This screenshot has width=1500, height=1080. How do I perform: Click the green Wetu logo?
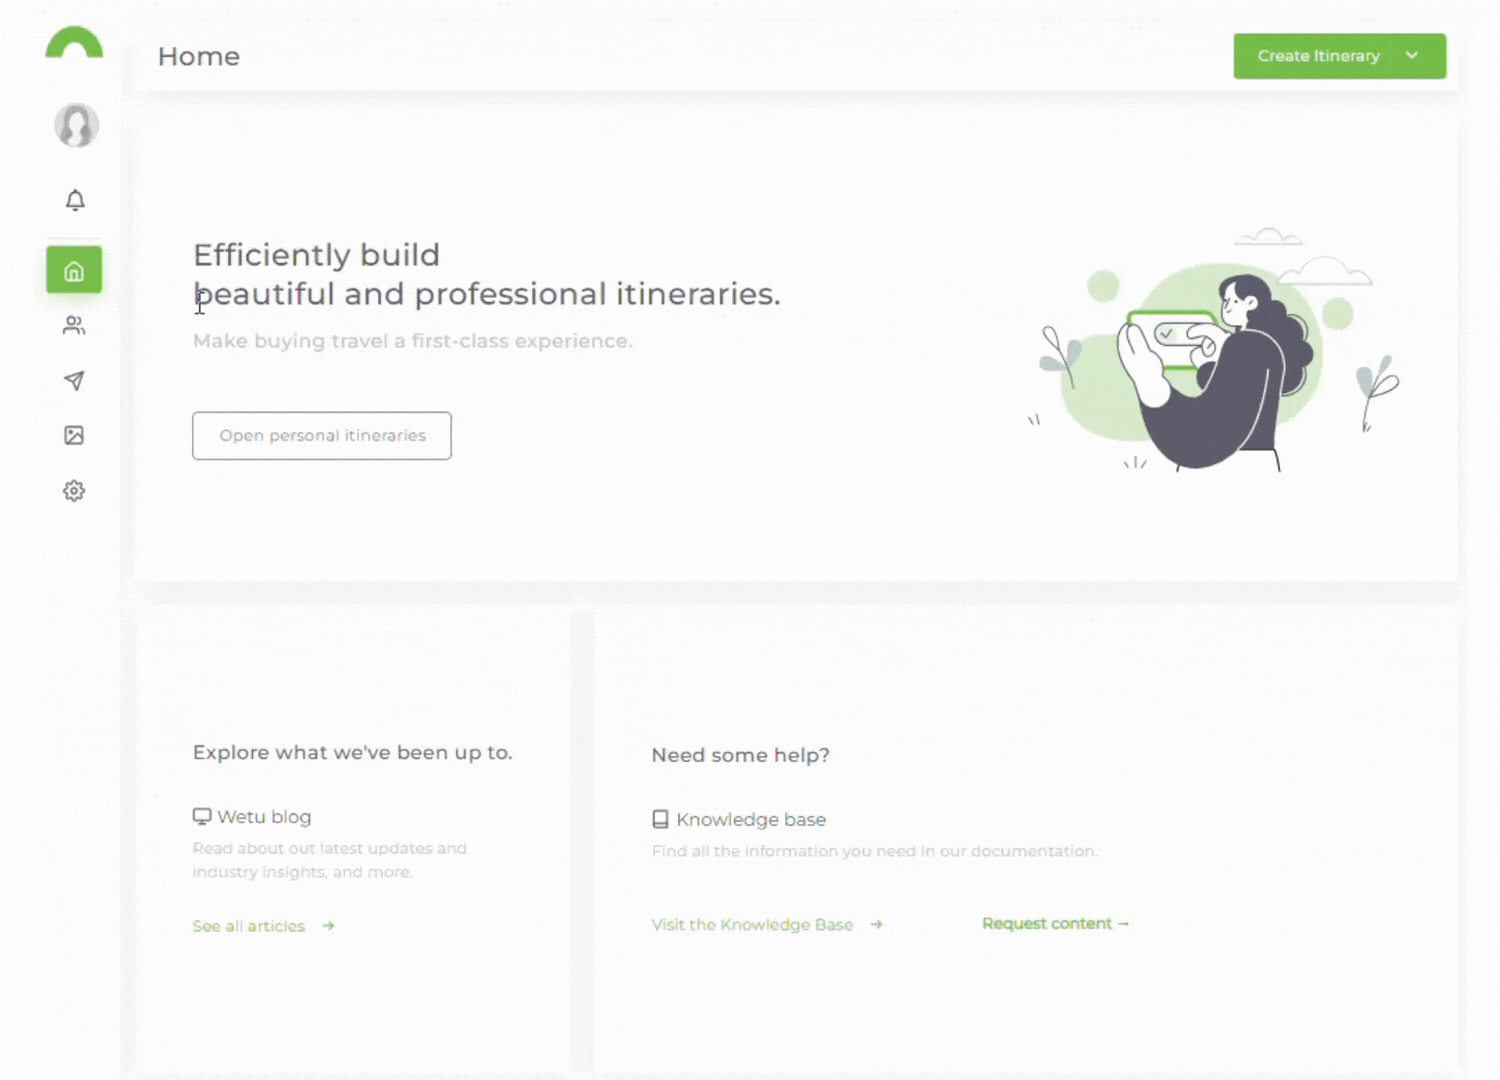(x=74, y=42)
